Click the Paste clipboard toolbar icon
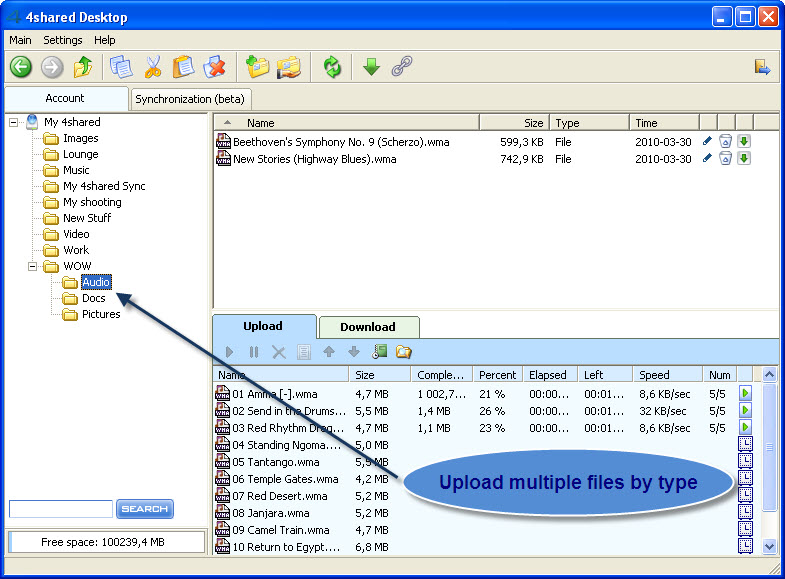This screenshot has height=579, width=785. pyautogui.click(x=184, y=67)
